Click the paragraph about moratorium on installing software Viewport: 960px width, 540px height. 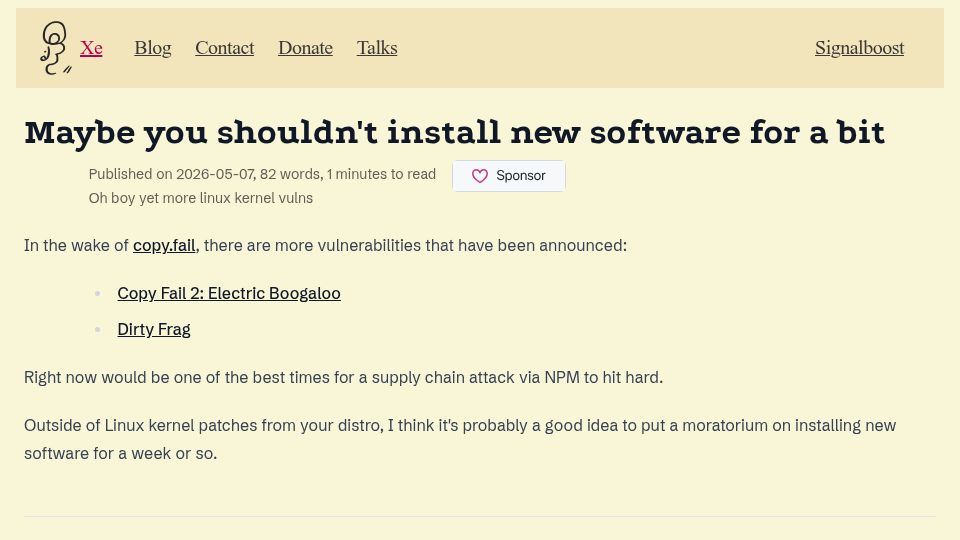pos(460,440)
